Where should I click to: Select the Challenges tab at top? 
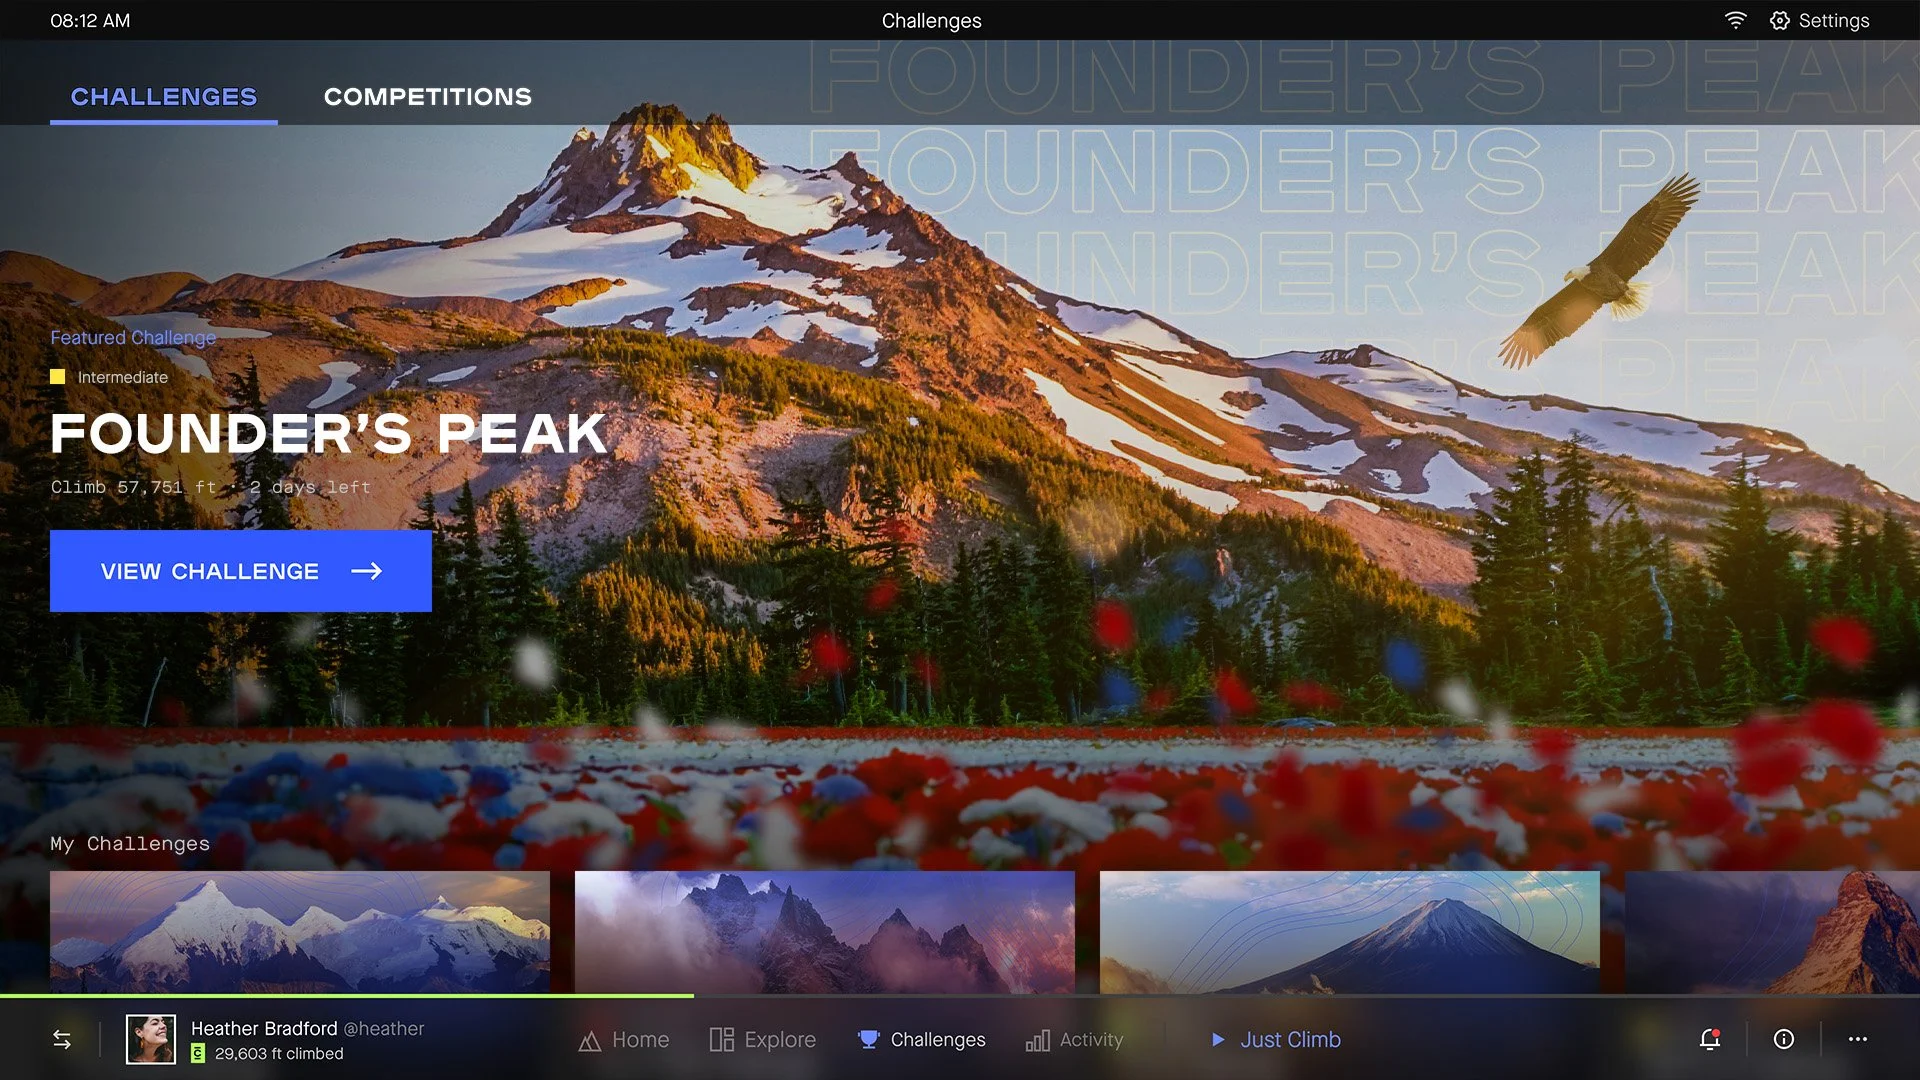[x=164, y=97]
